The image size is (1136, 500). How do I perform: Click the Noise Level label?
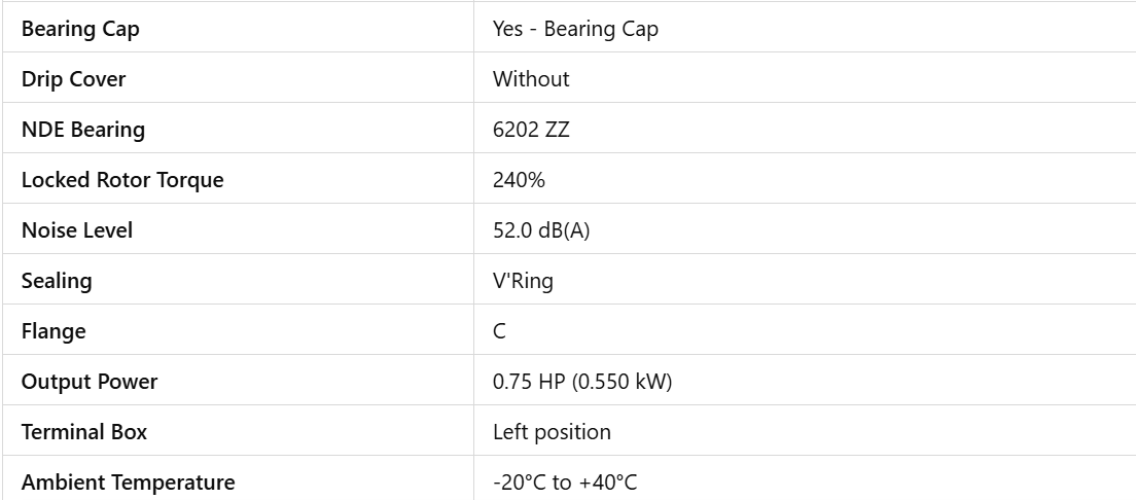(x=71, y=231)
